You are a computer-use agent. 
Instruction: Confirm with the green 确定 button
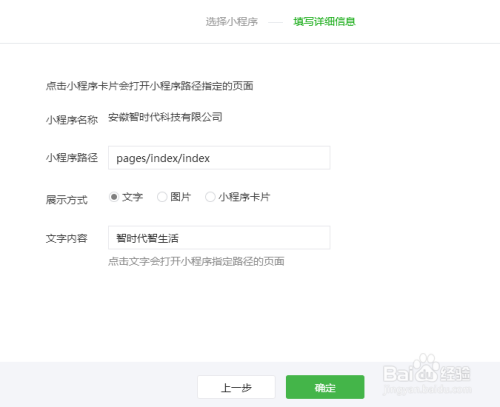[x=325, y=387]
